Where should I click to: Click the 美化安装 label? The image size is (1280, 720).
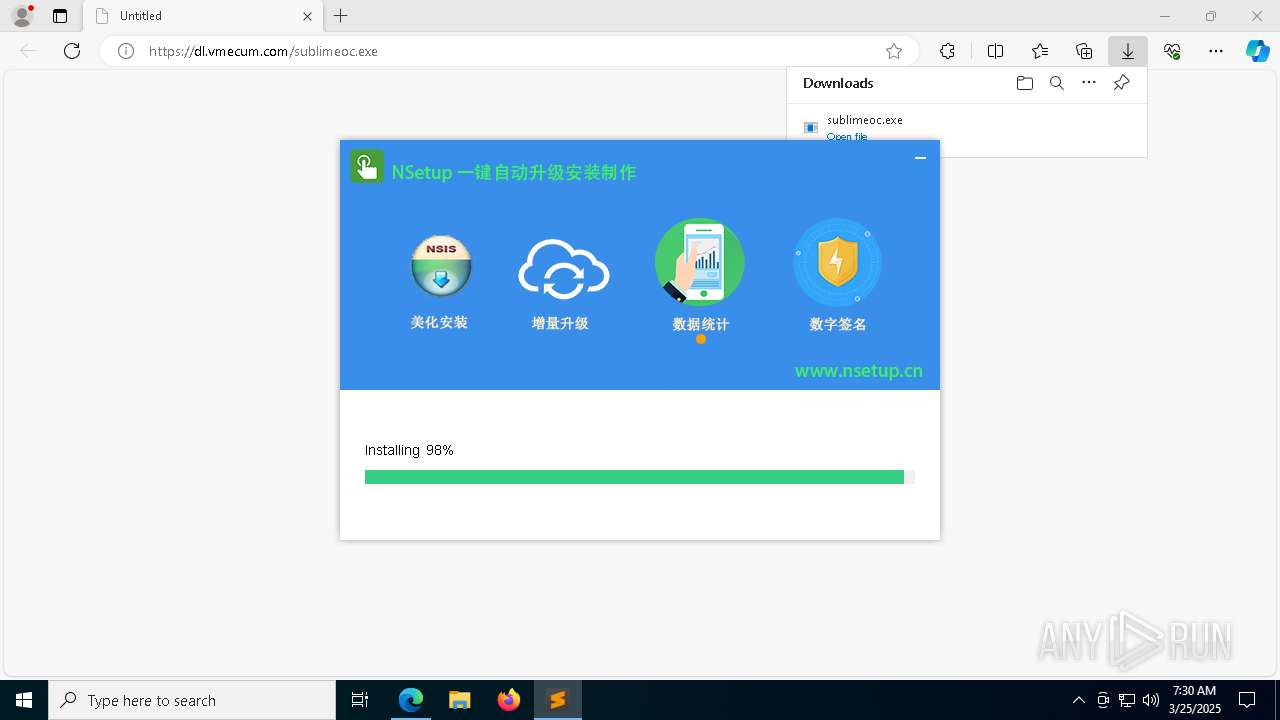click(x=439, y=322)
